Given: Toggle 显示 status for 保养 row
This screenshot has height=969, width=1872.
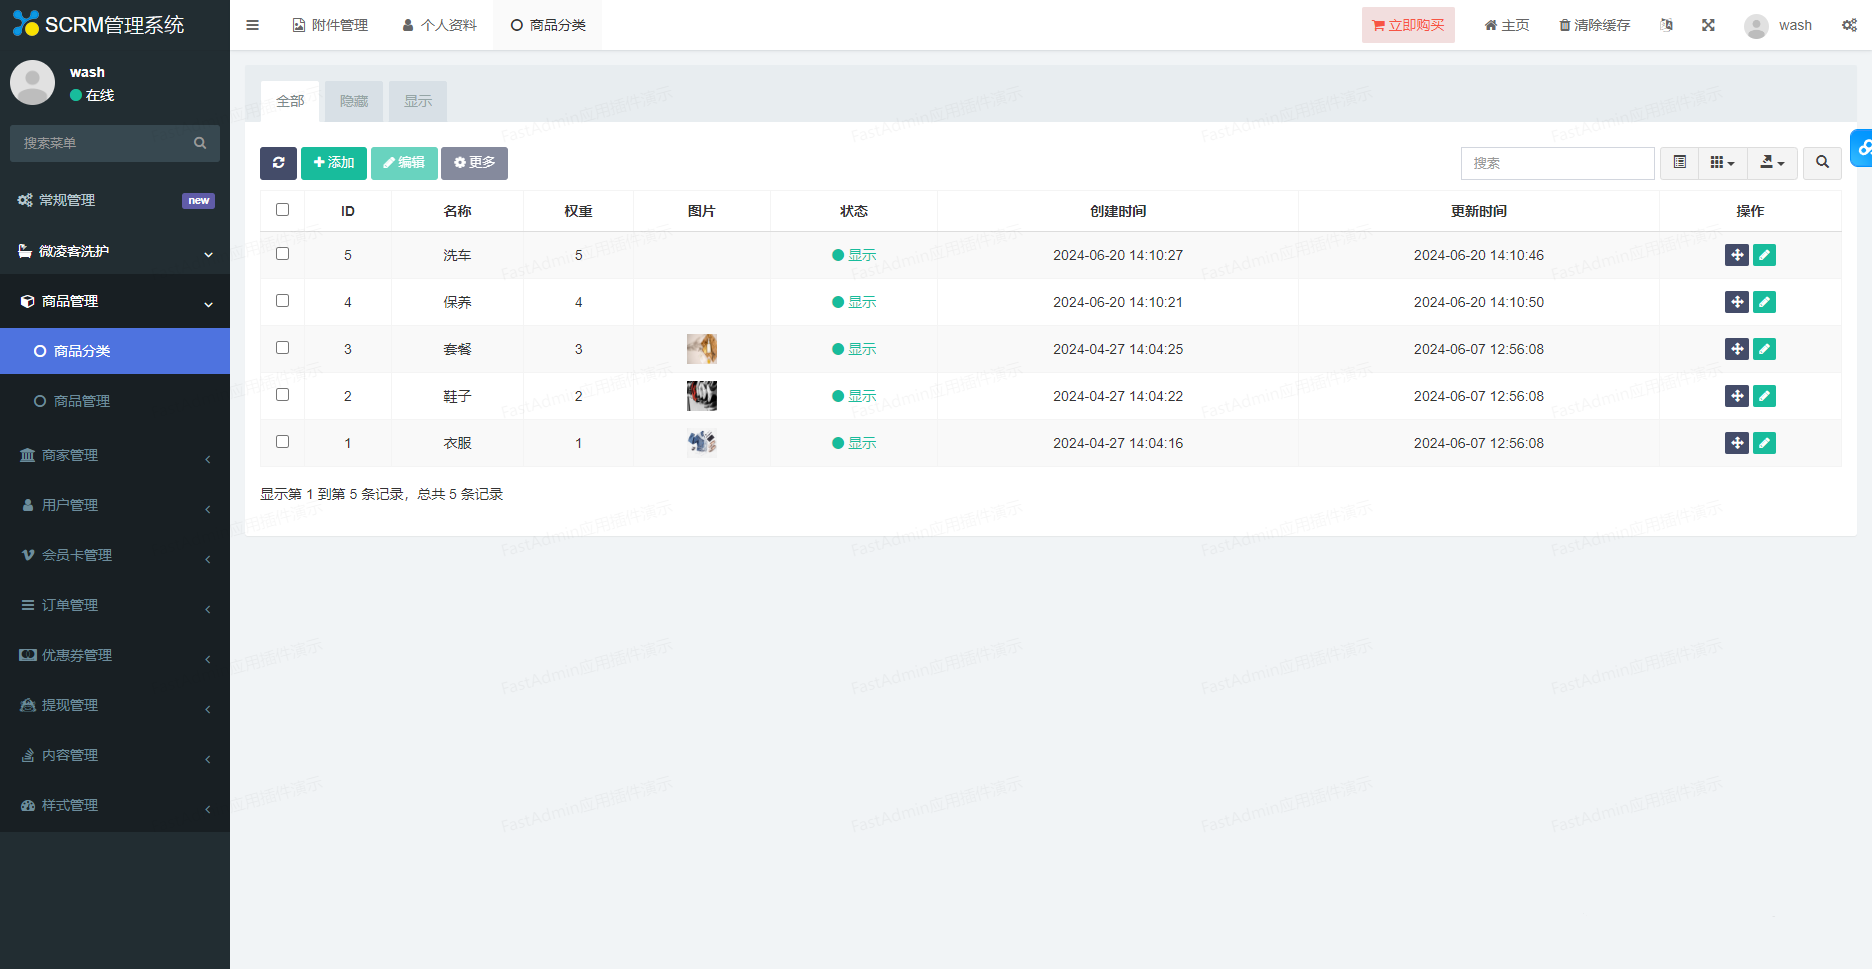Looking at the screenshot, I should point(854,302).
